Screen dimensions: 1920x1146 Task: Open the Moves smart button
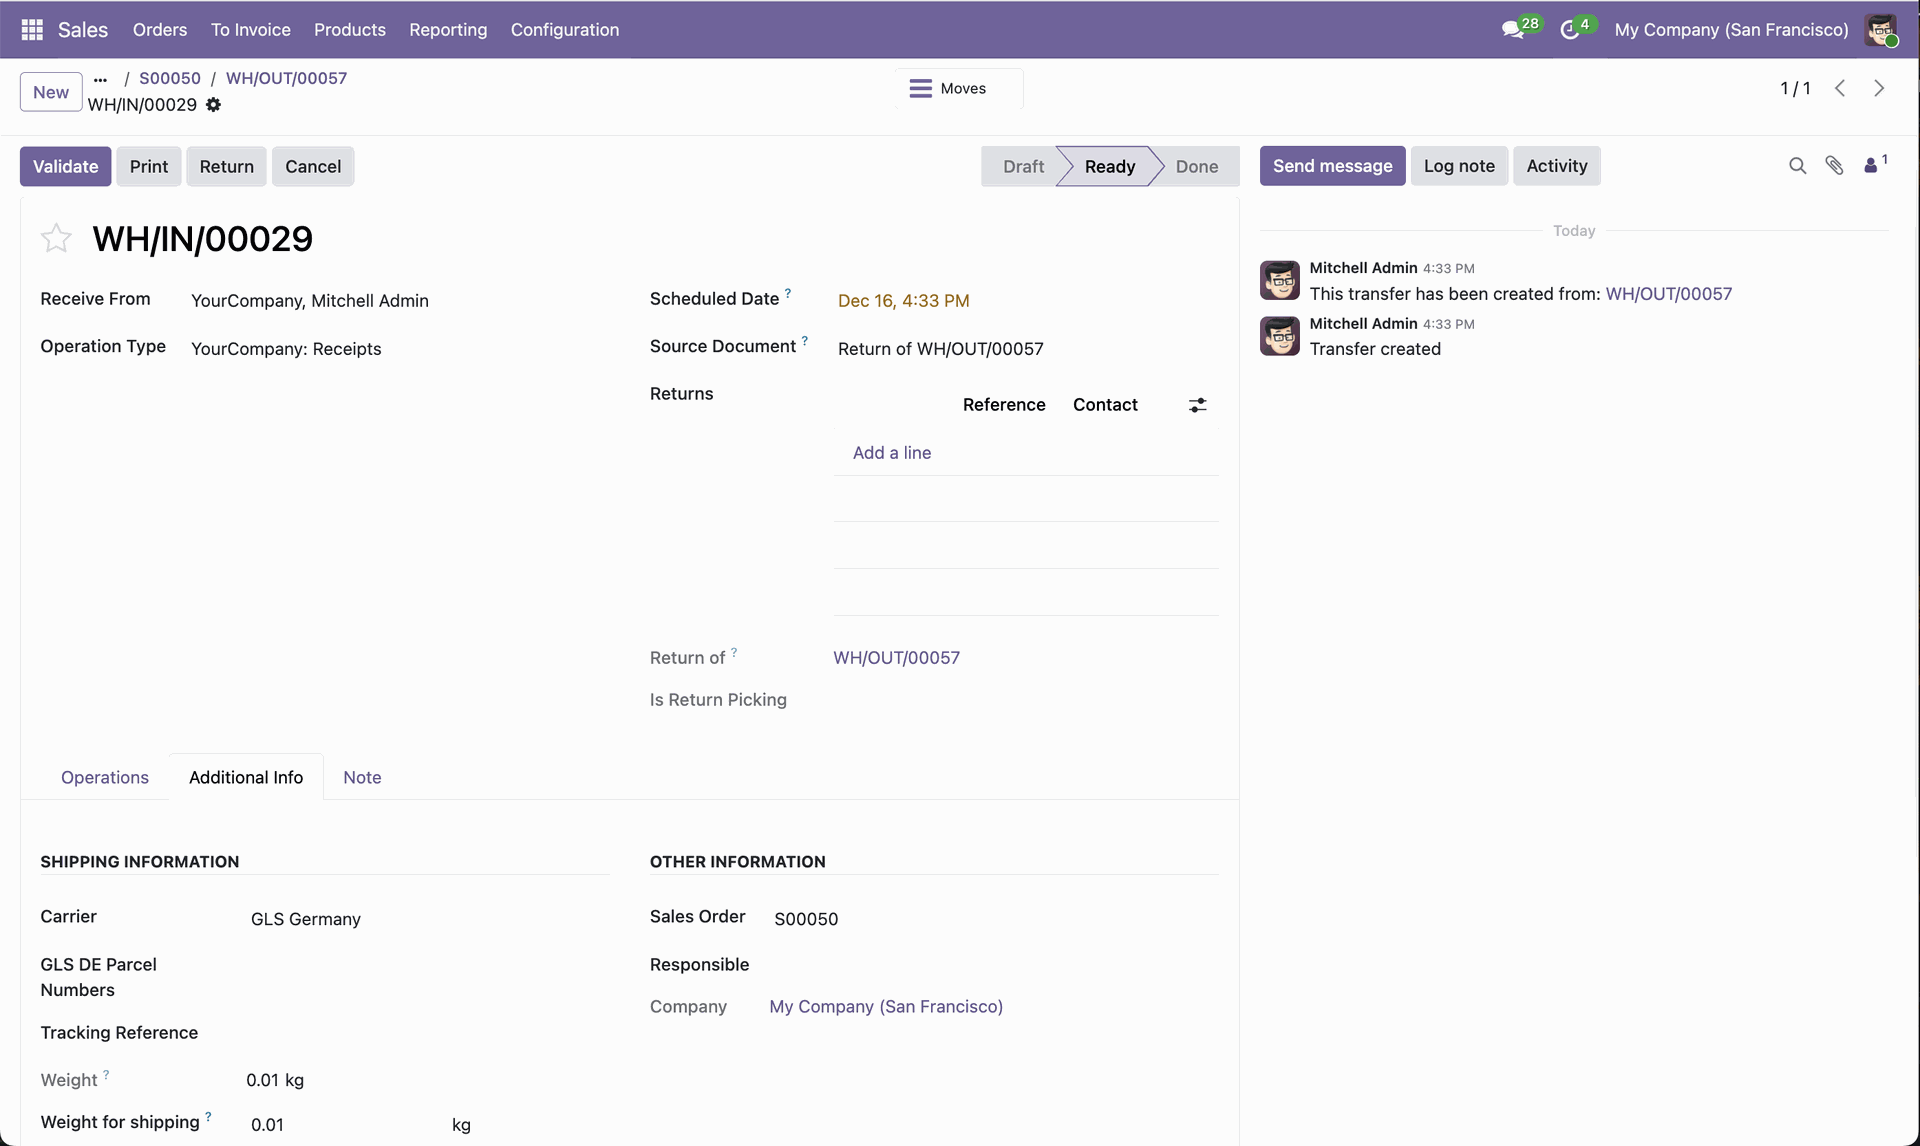point(958,88)
